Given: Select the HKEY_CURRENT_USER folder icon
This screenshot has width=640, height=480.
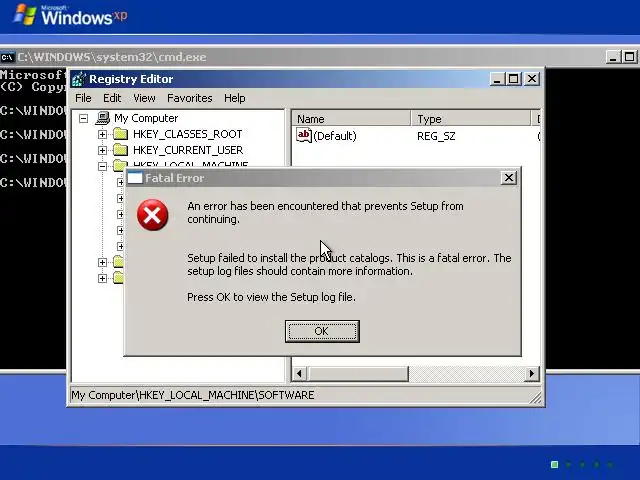Looking at the screenshot, I should point(120,150).
